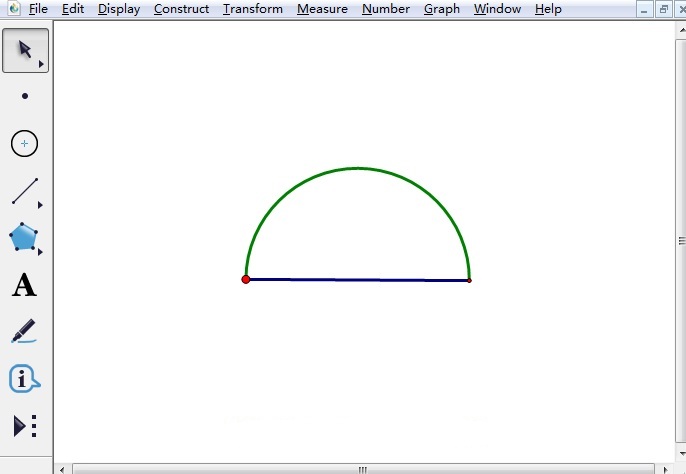Viewport: 686px width, 474px height.
Task: Click the scroll right arrow
Action: tap(665, 470)
